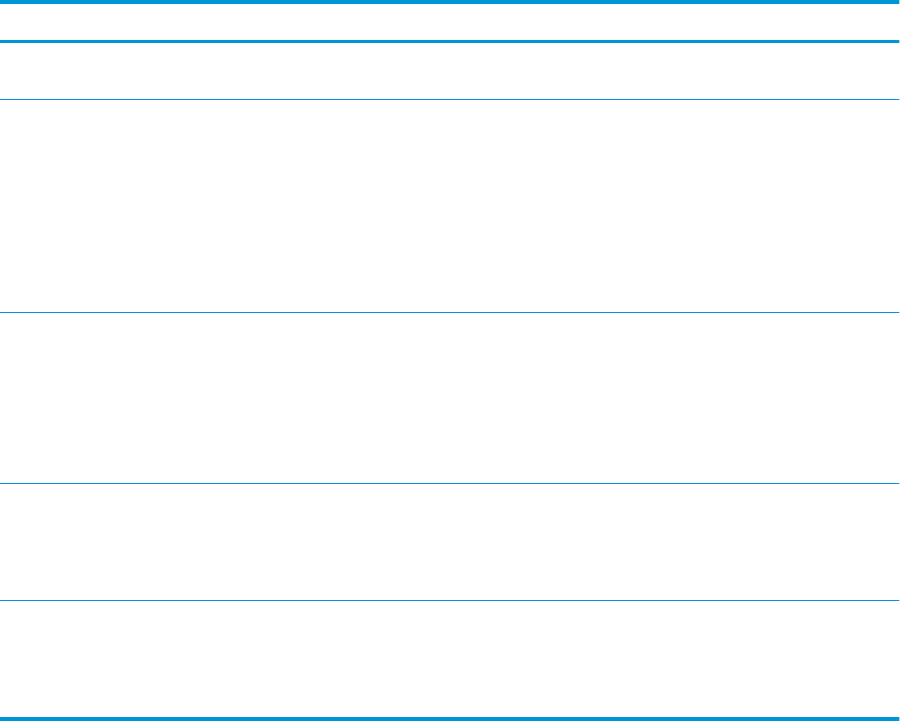Click the divider above the last row

tap(450, 600)
